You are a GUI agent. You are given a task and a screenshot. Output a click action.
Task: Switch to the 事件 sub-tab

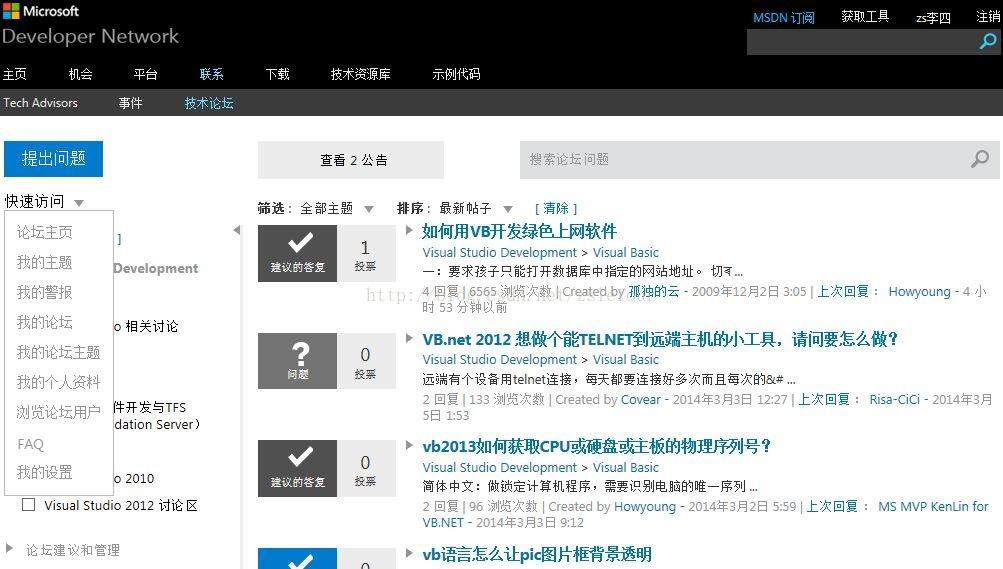coord(130,103)
